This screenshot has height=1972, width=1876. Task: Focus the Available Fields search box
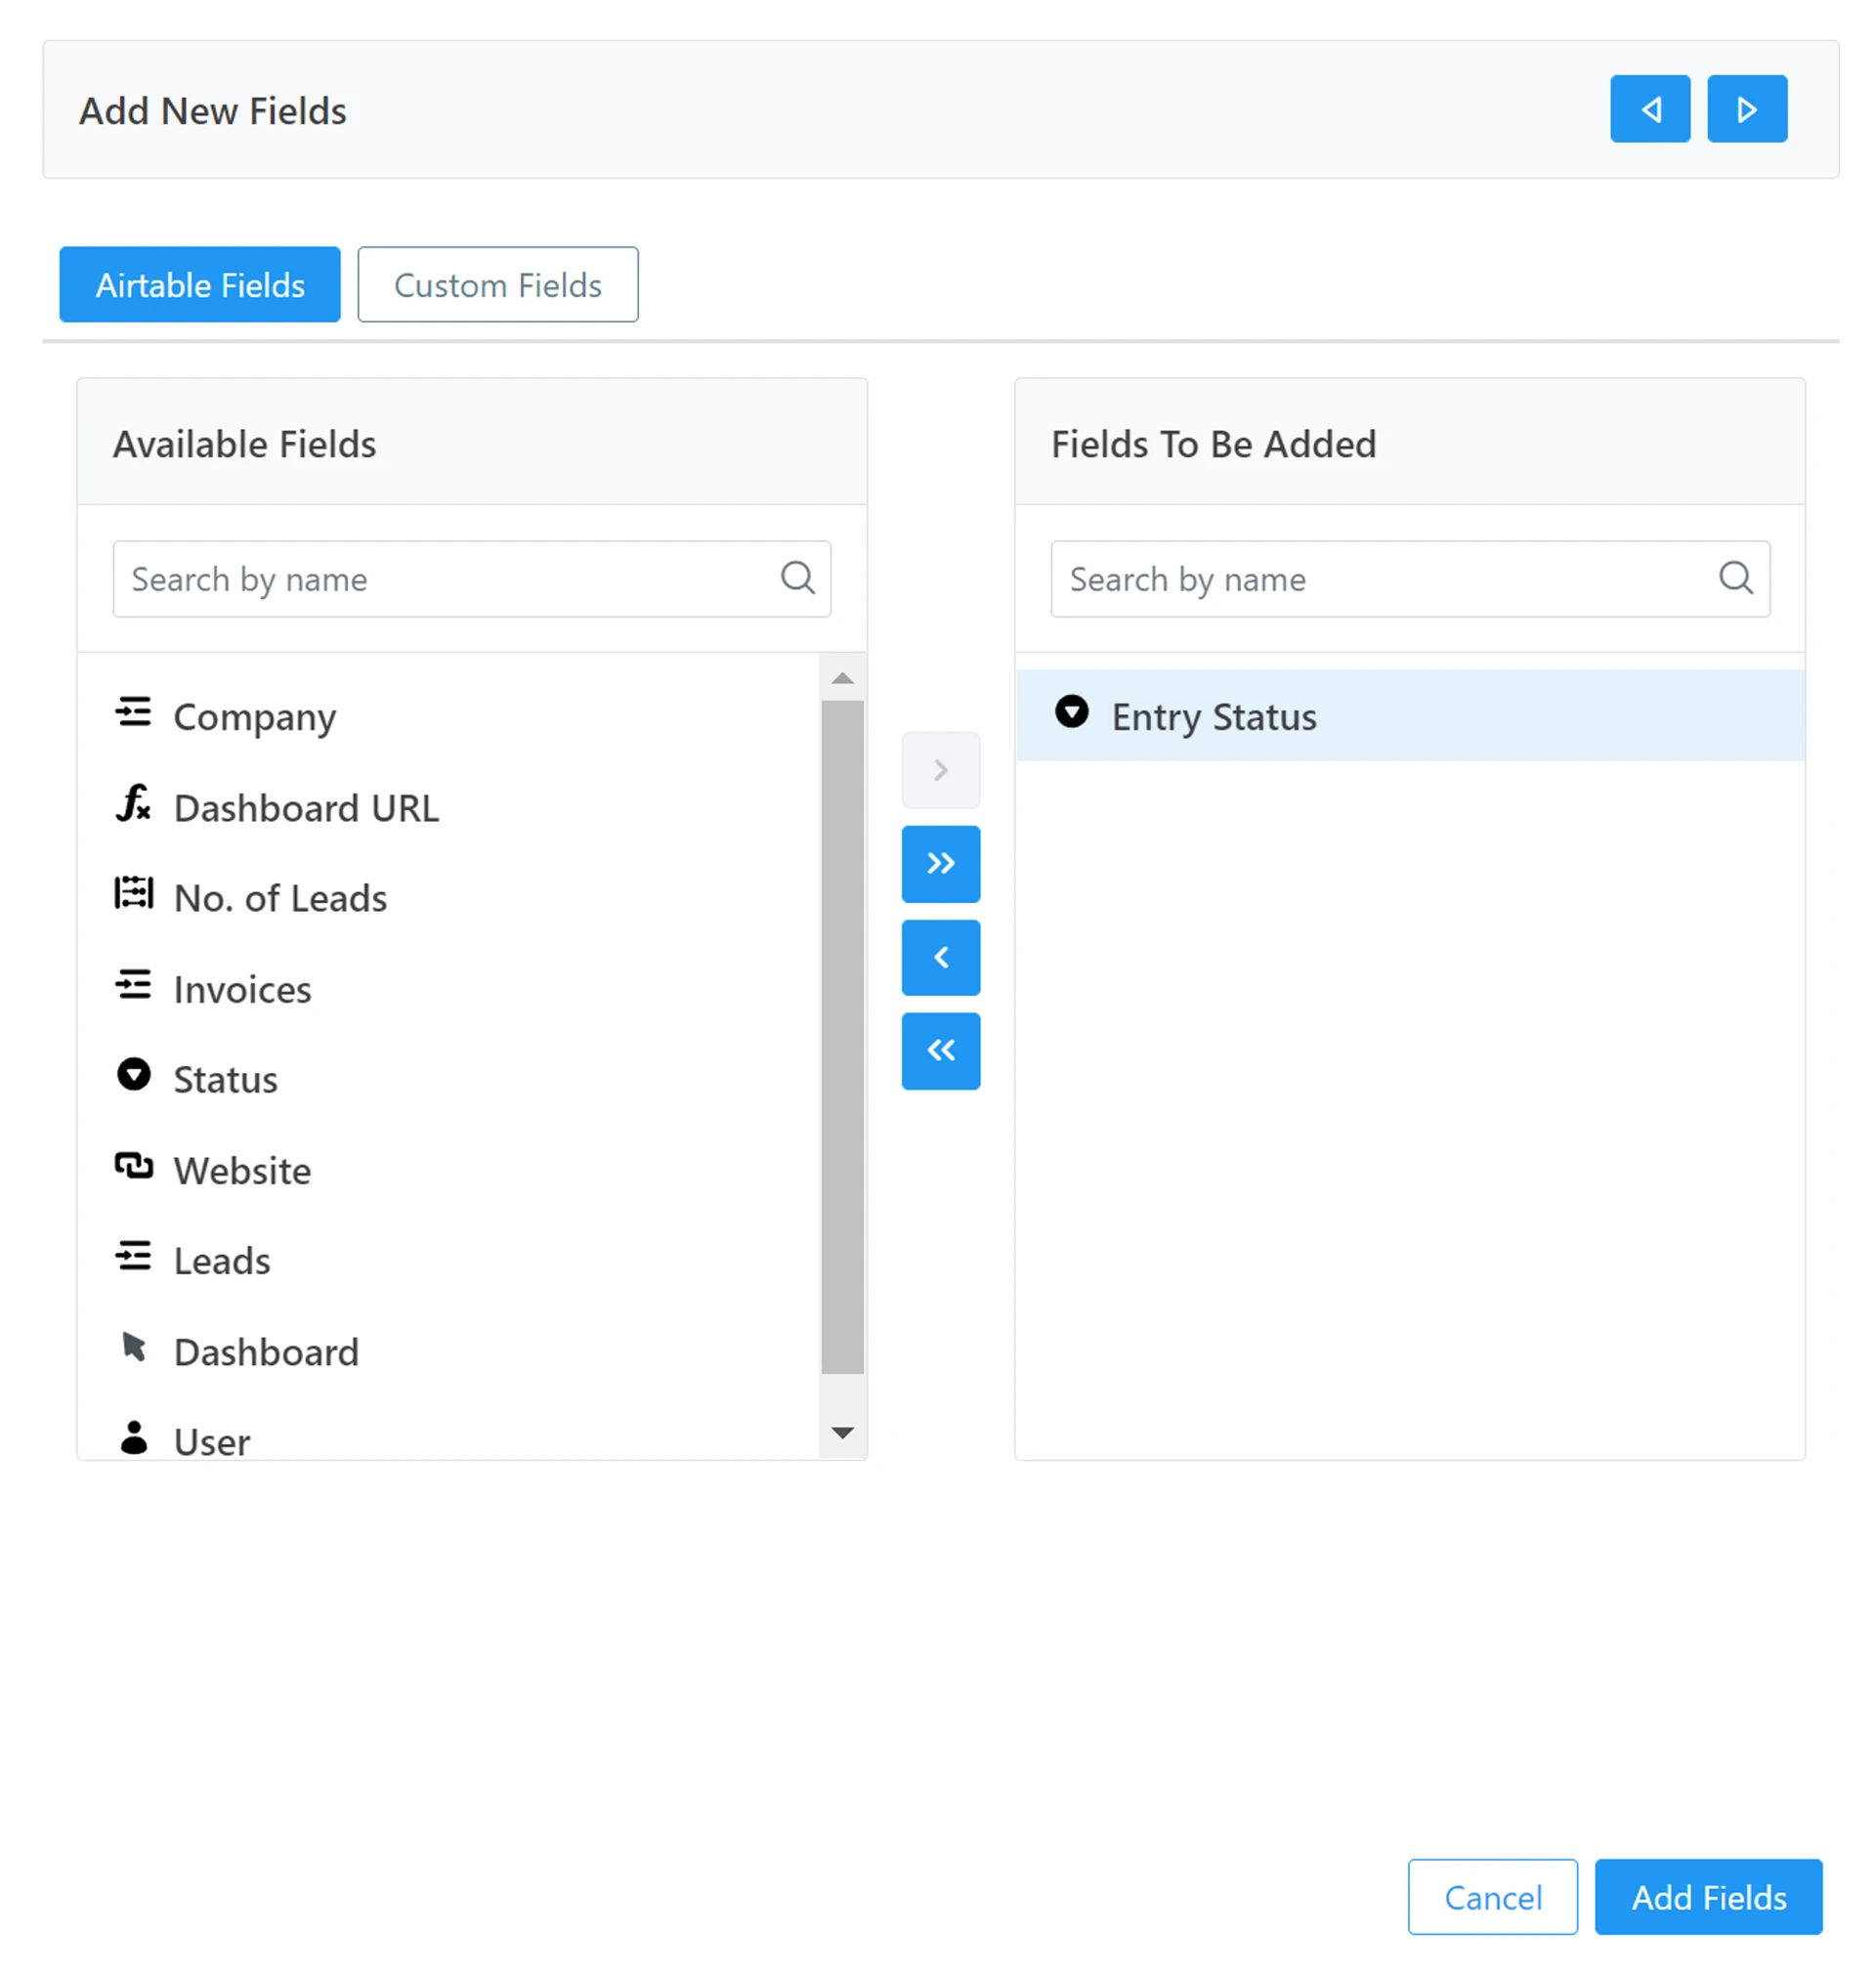point(445,579)
